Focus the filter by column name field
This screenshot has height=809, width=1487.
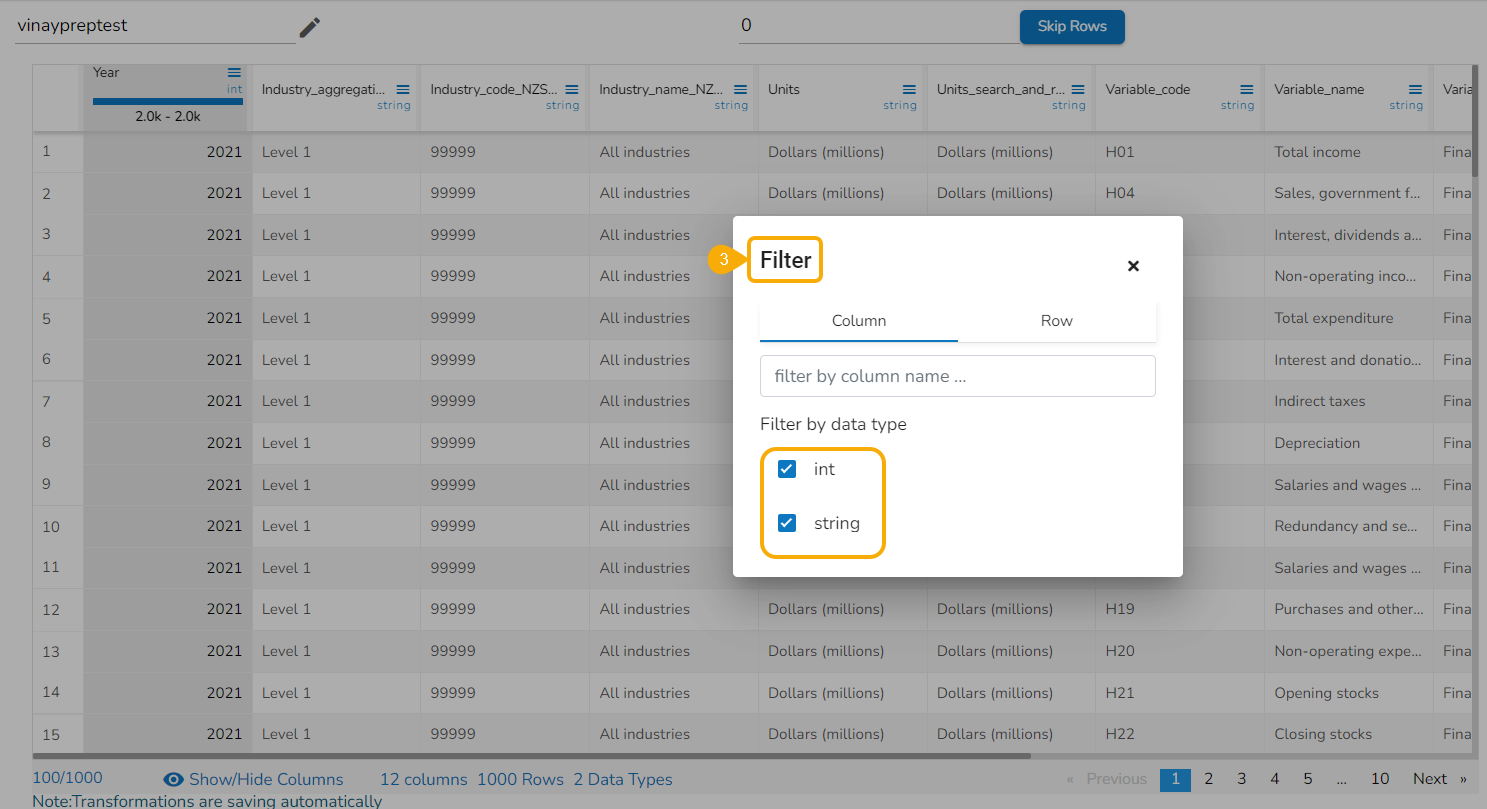click(x=957, y=376)
